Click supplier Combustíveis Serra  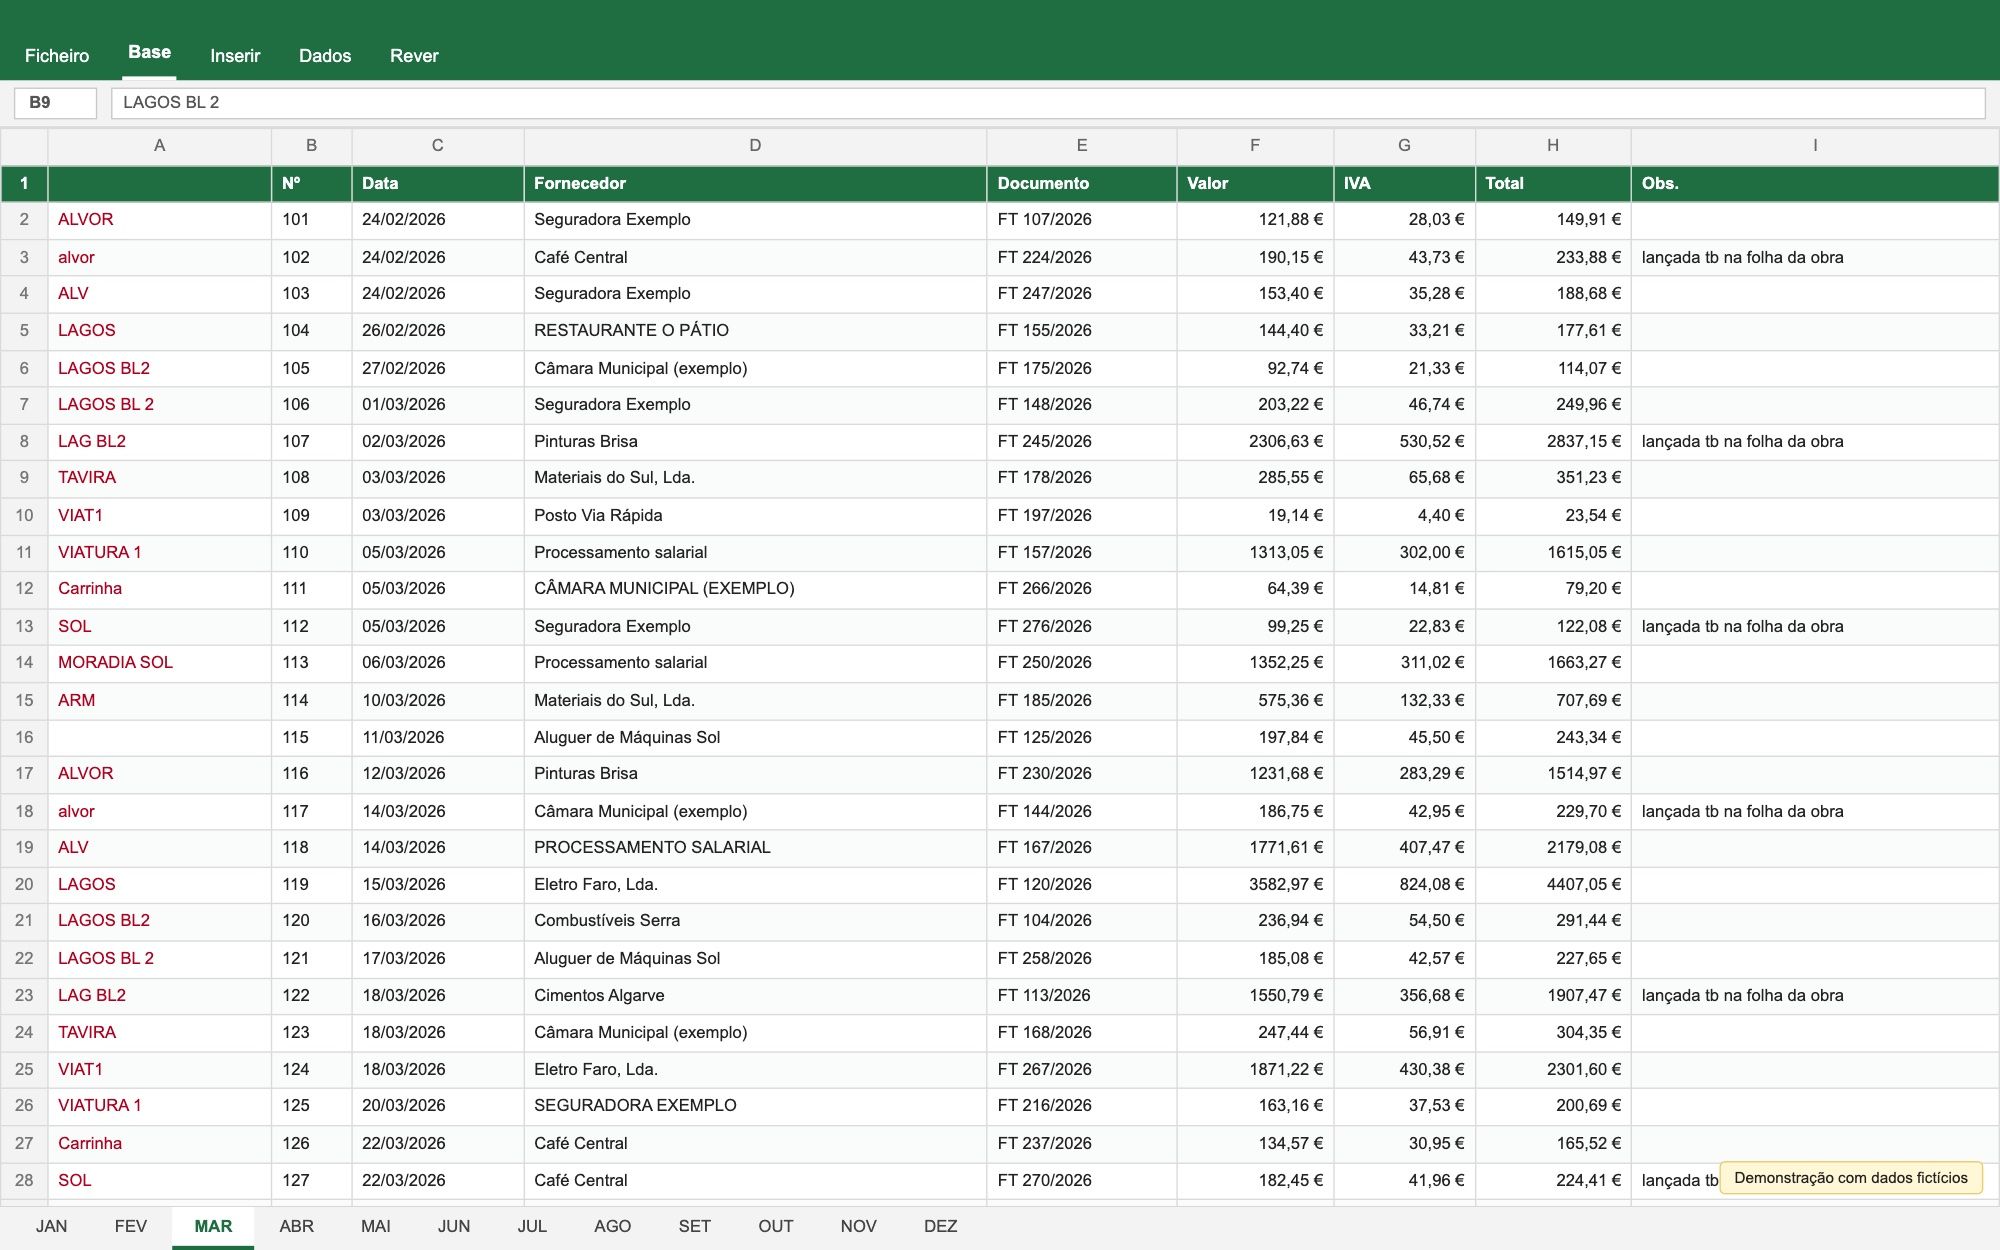pos(755,920)
